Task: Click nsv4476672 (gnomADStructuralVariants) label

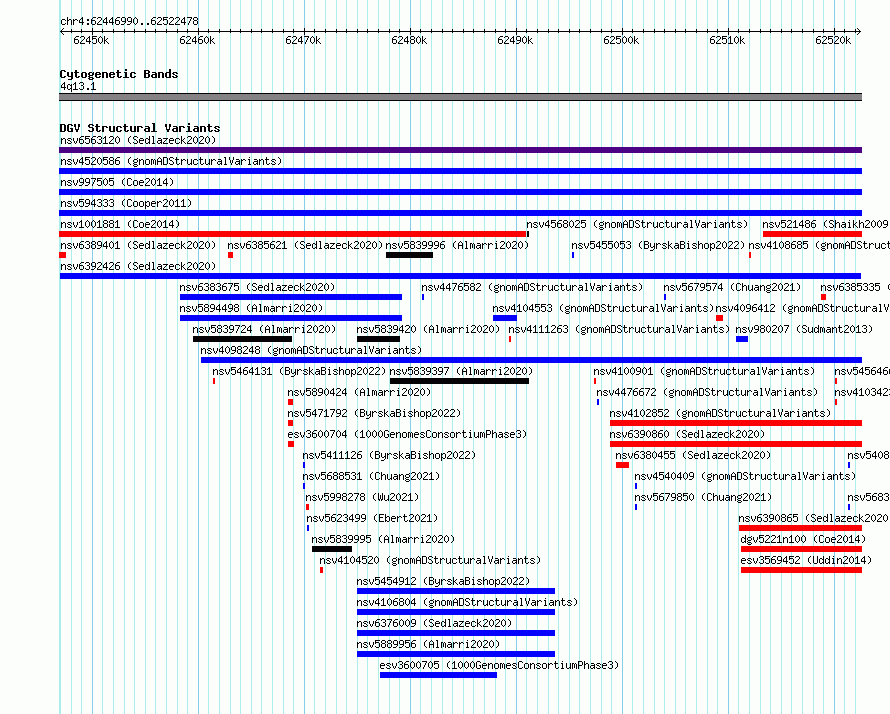Action: [x=707, y=392]
